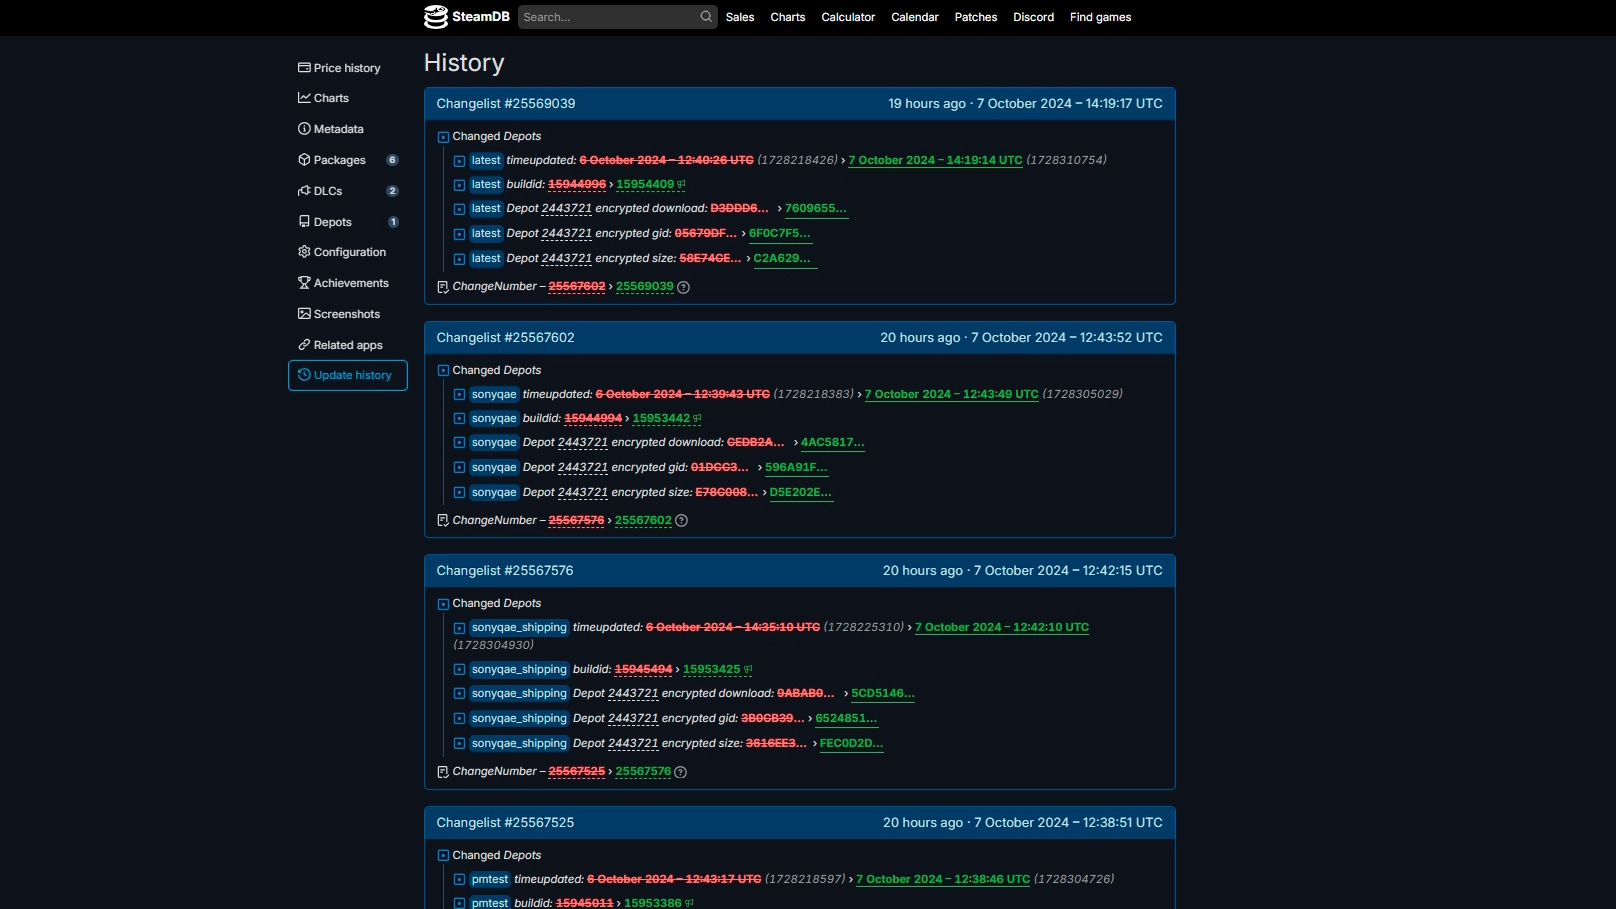Screen dimensions: 1616x909
Task: Click help icon beside ChangeNumber 25567602
Action: point(682,521)
